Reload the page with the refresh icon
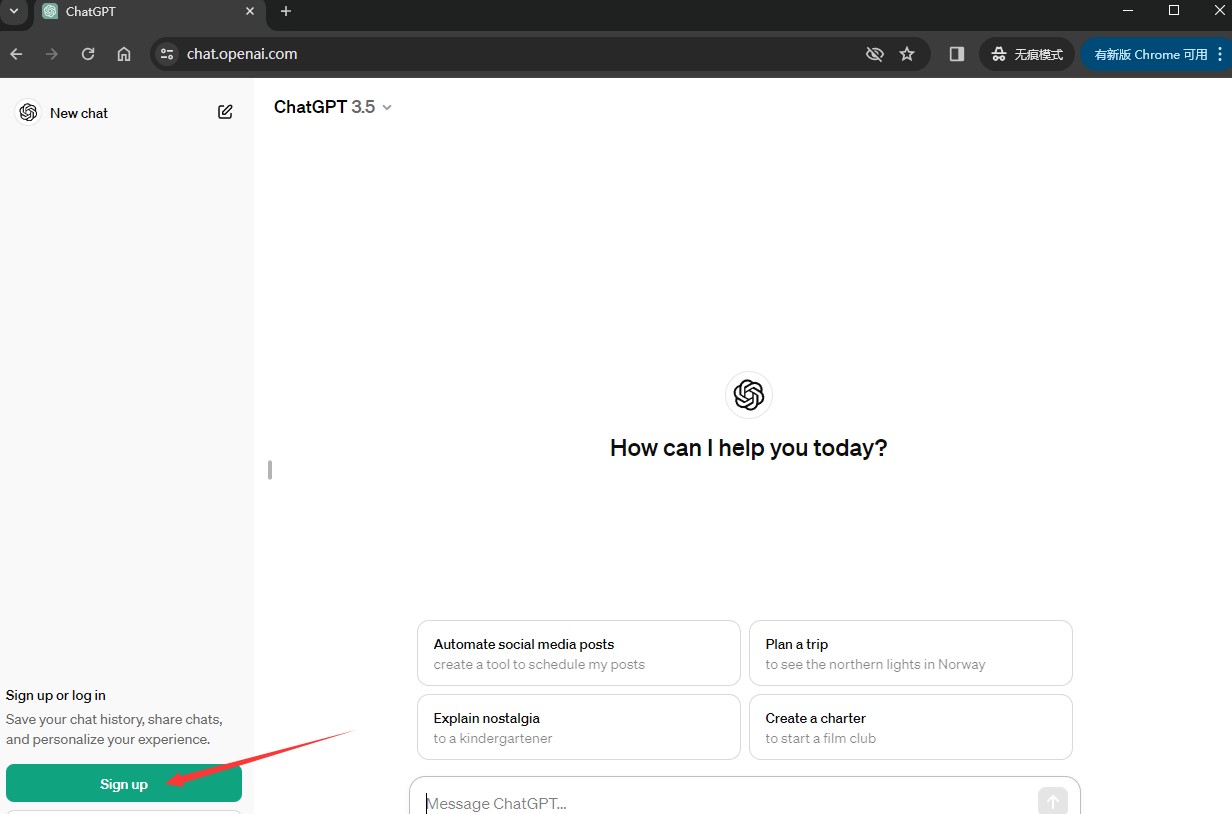The height and width of the screenshot is (814, 1232). (x=88, y=54)
